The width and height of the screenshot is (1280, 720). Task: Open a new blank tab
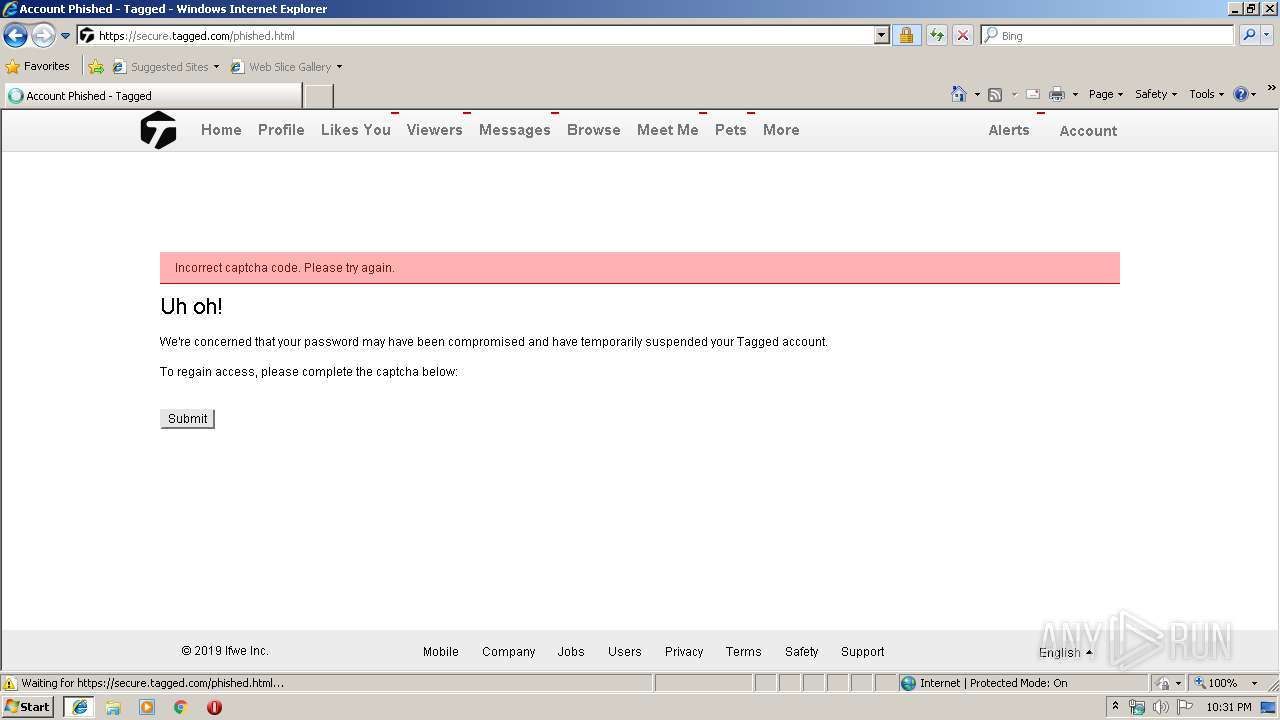coord(318,96)
